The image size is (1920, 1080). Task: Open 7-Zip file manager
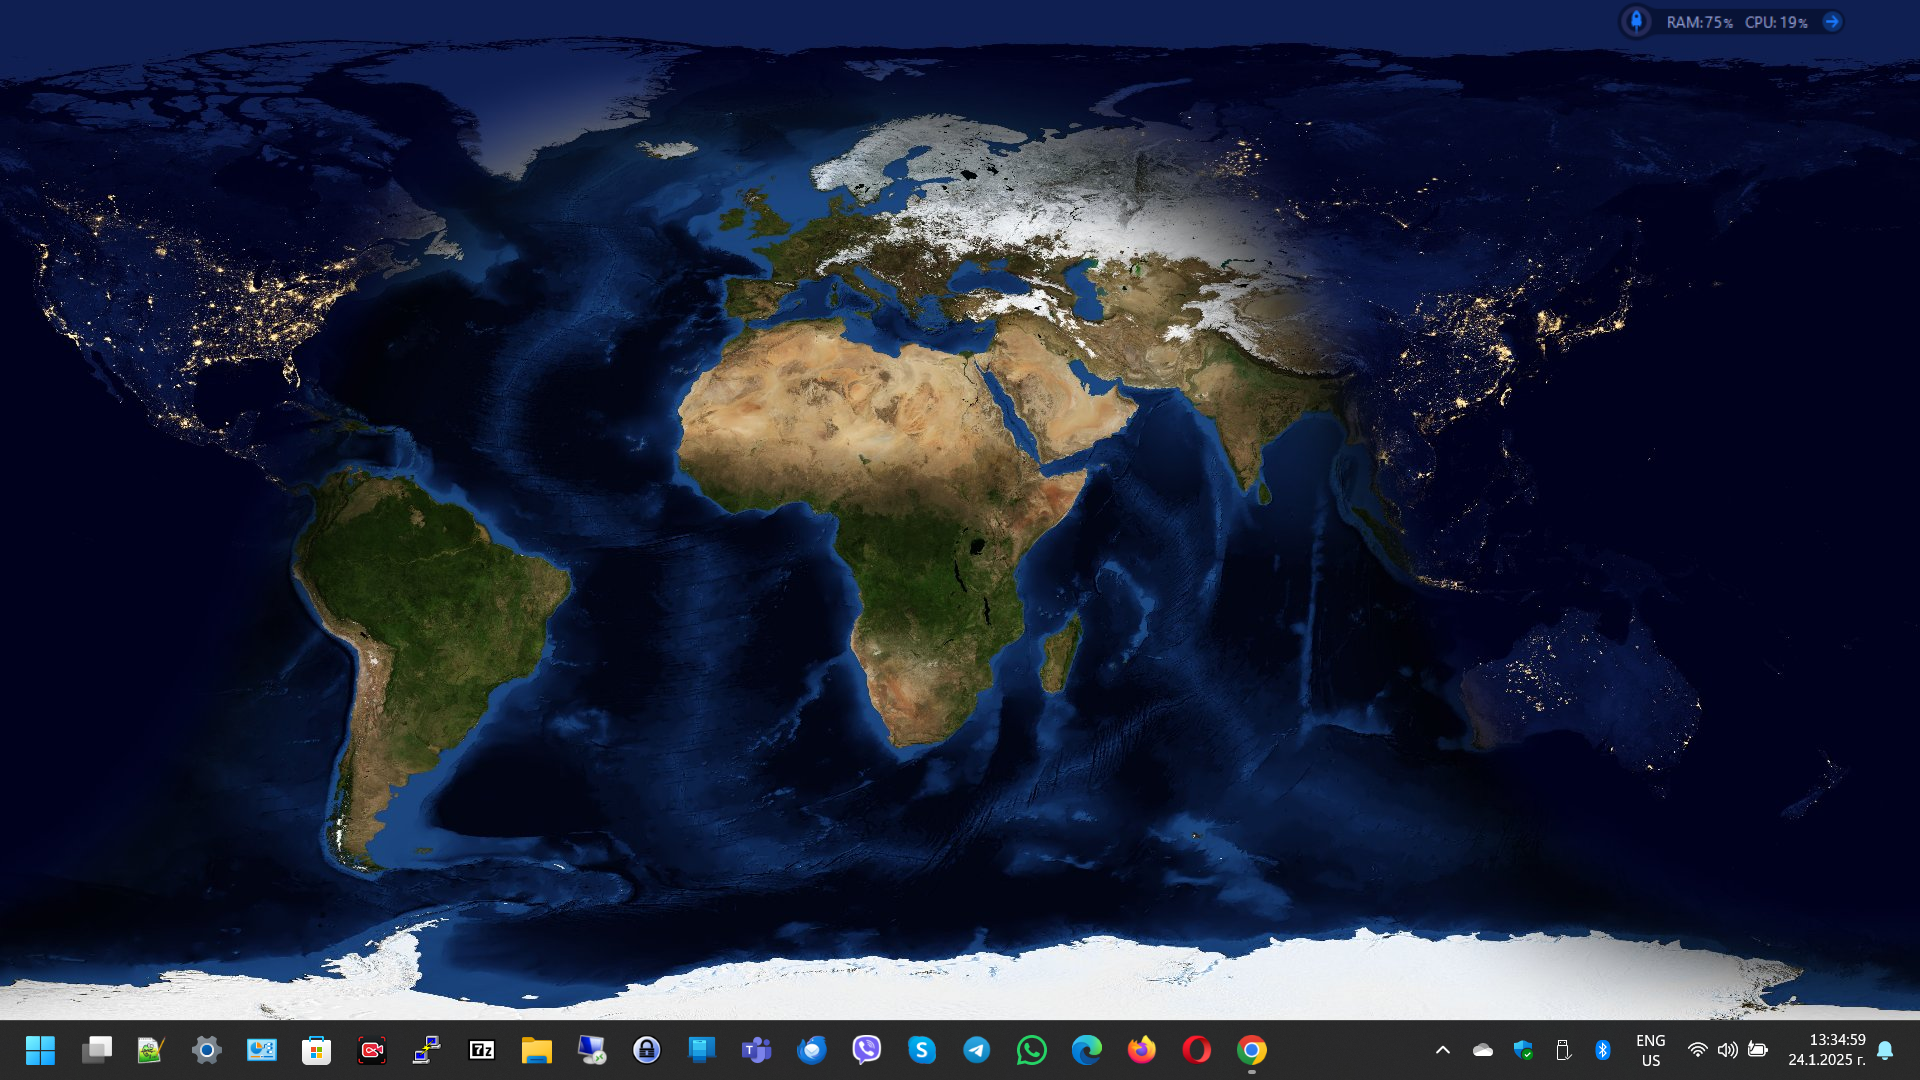(x=482, y=1050)
